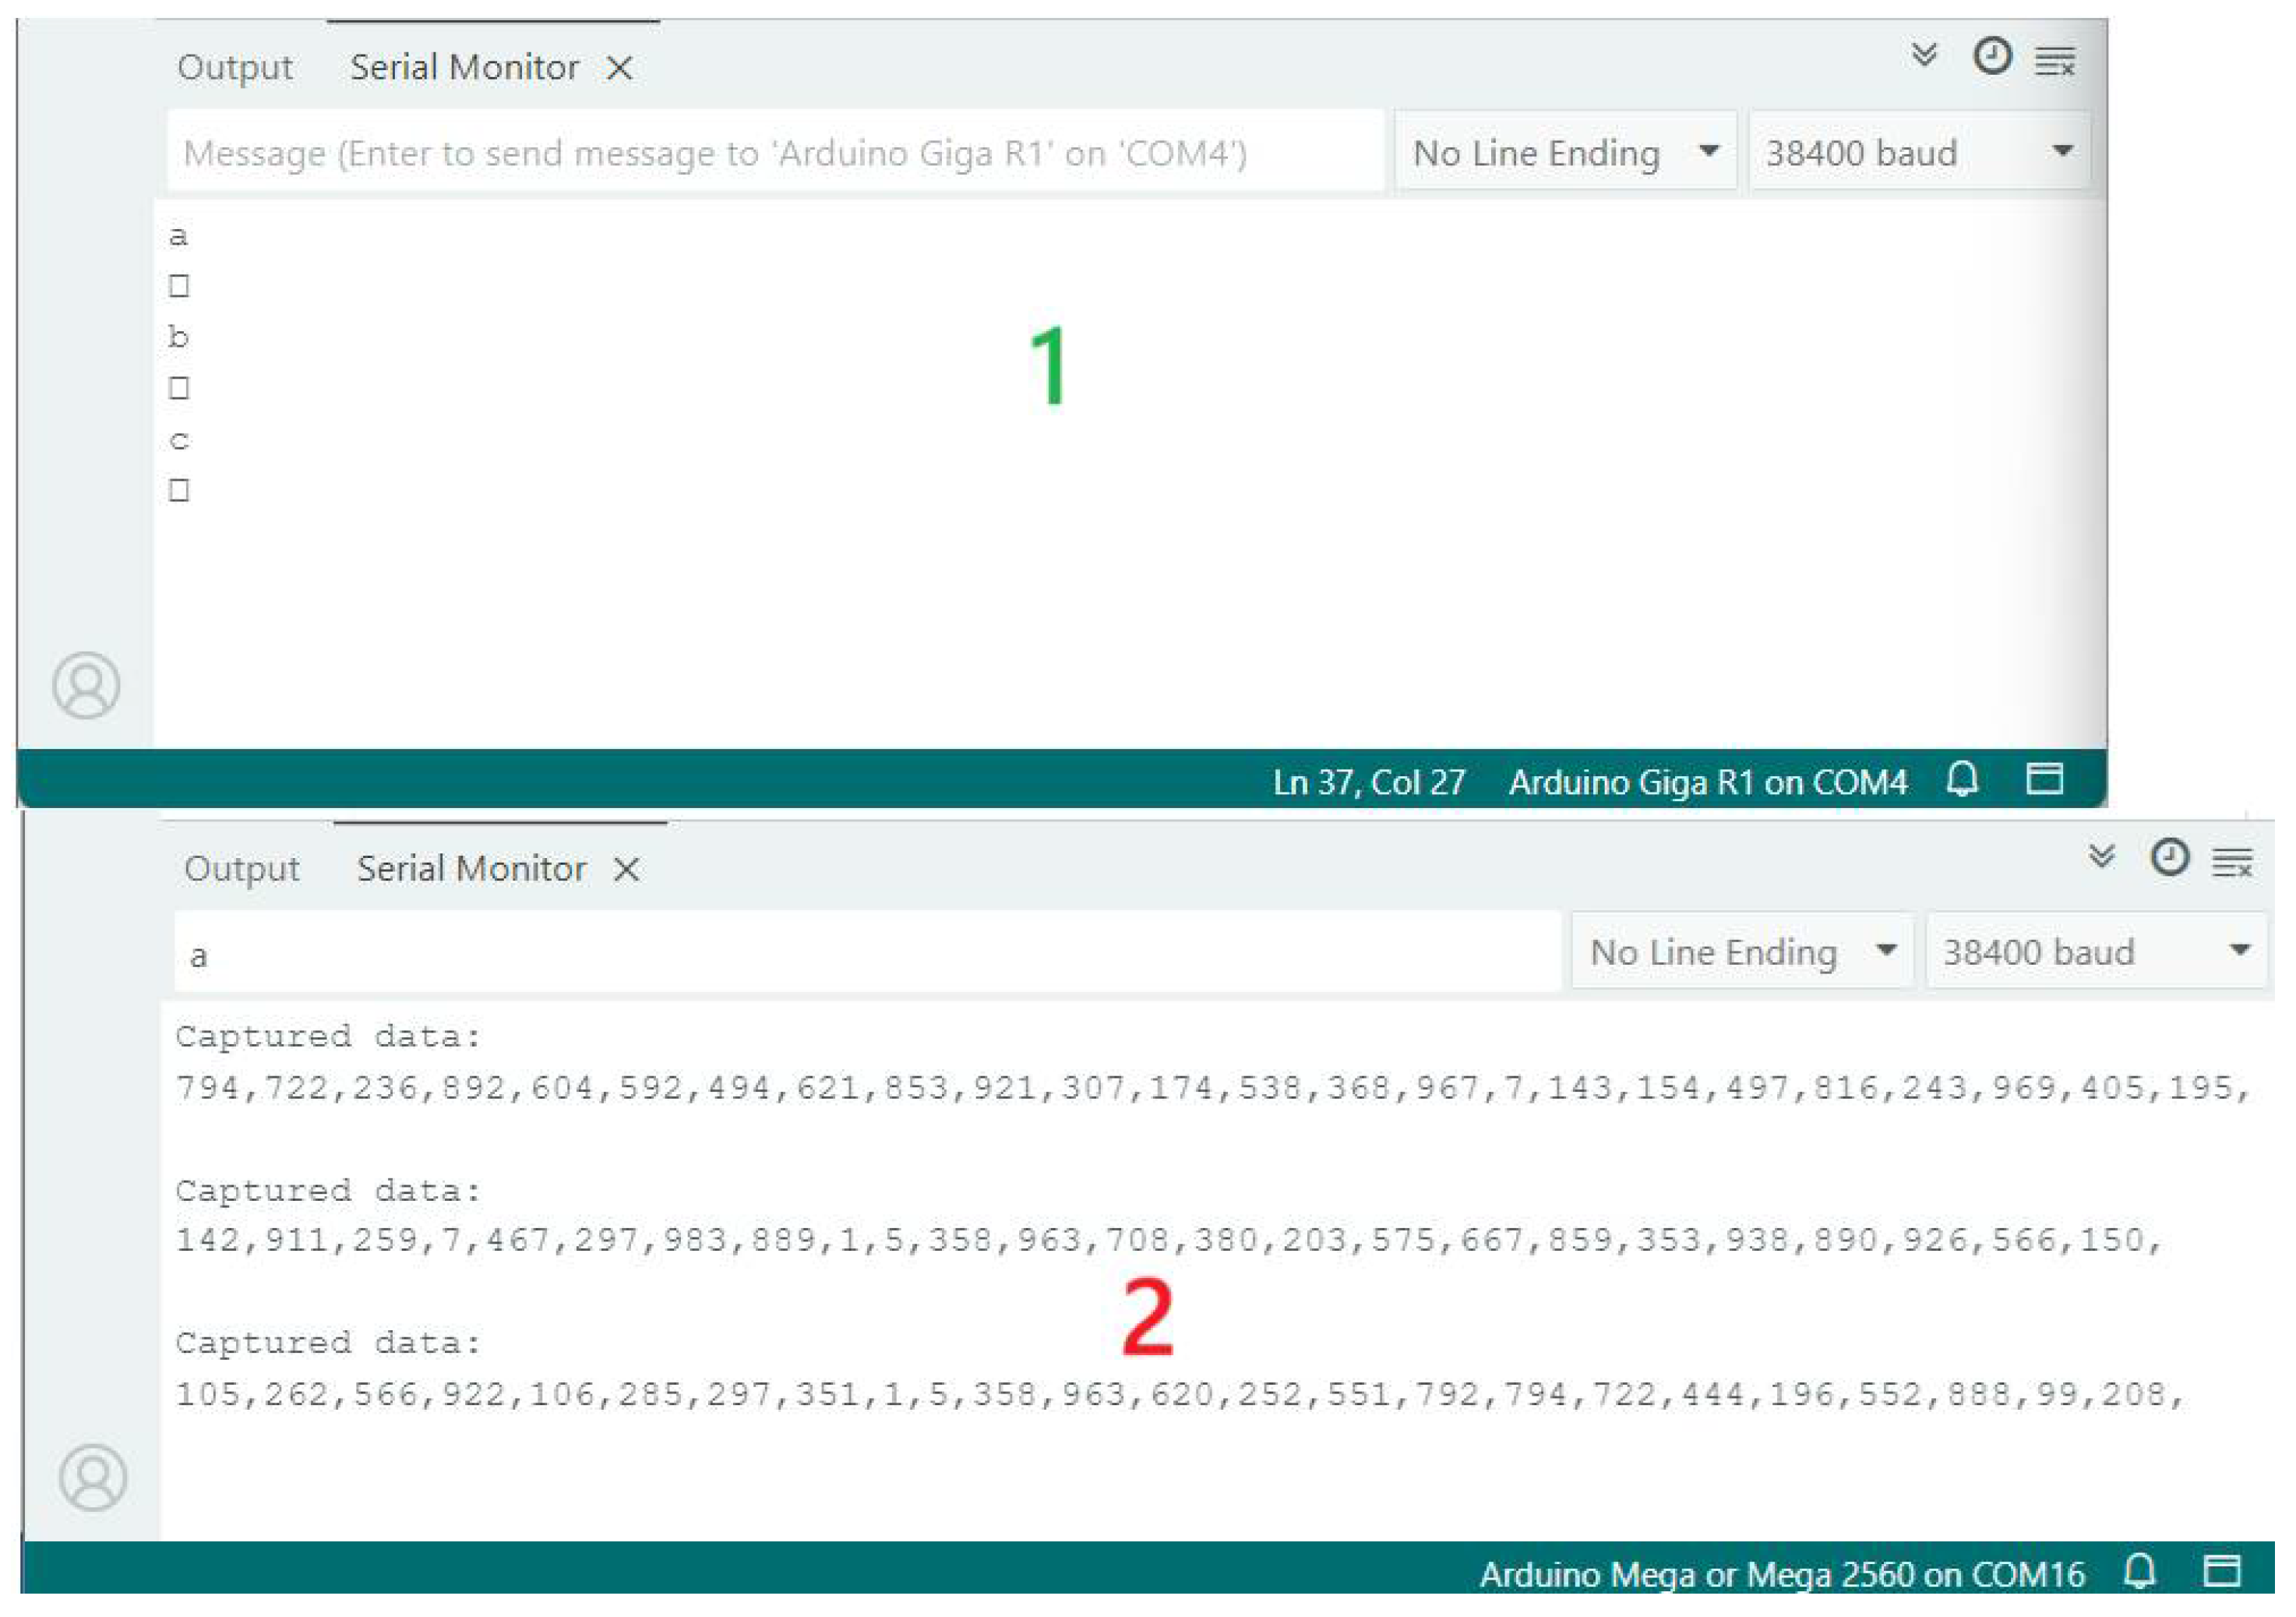Click user profile icon in top sidebar
Viewport: 2296px width, 1617px height.
pyautogui.click(x=86, y=686)
